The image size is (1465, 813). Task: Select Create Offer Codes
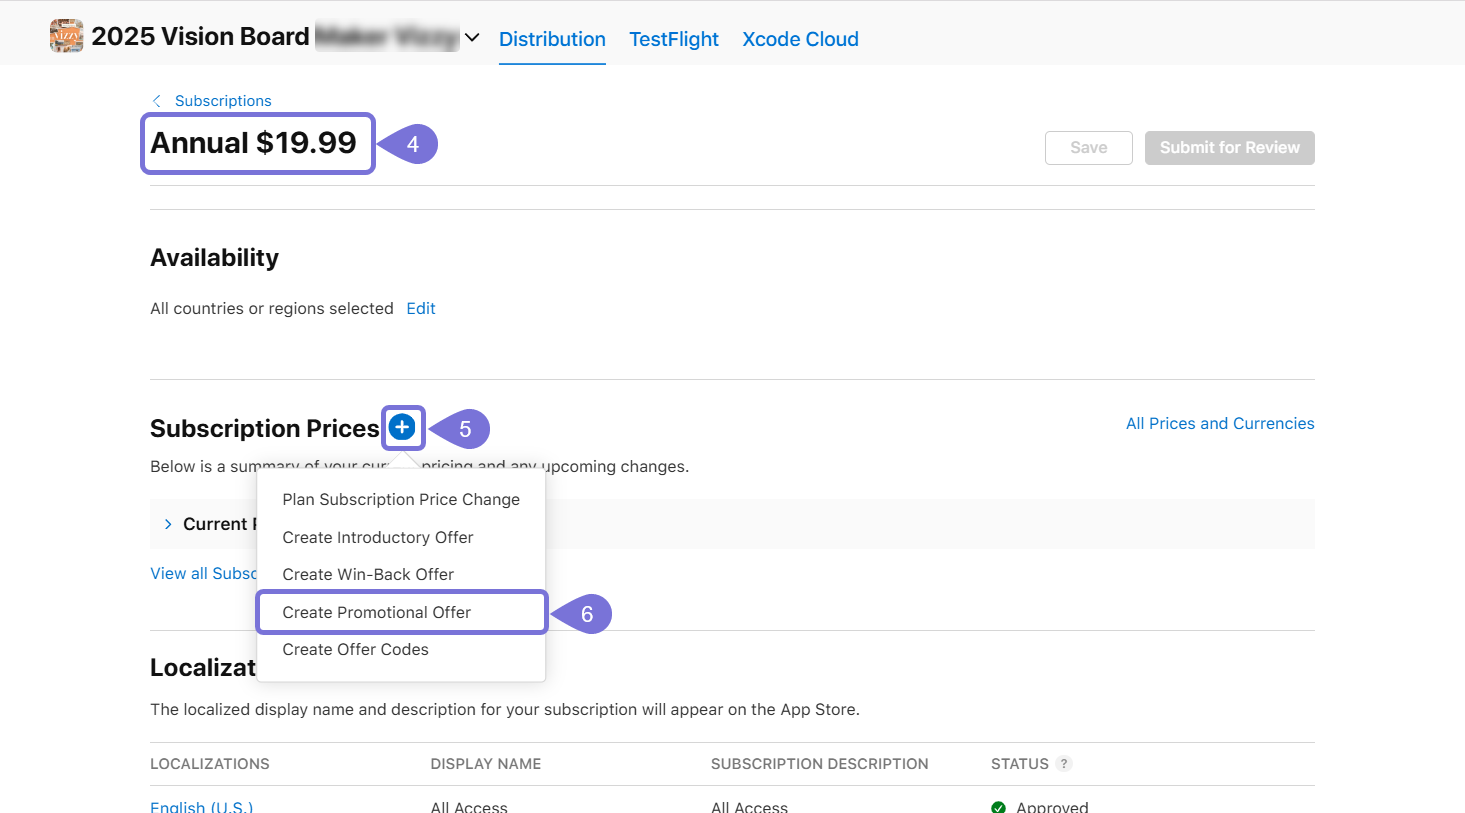[x=355, y=649]
